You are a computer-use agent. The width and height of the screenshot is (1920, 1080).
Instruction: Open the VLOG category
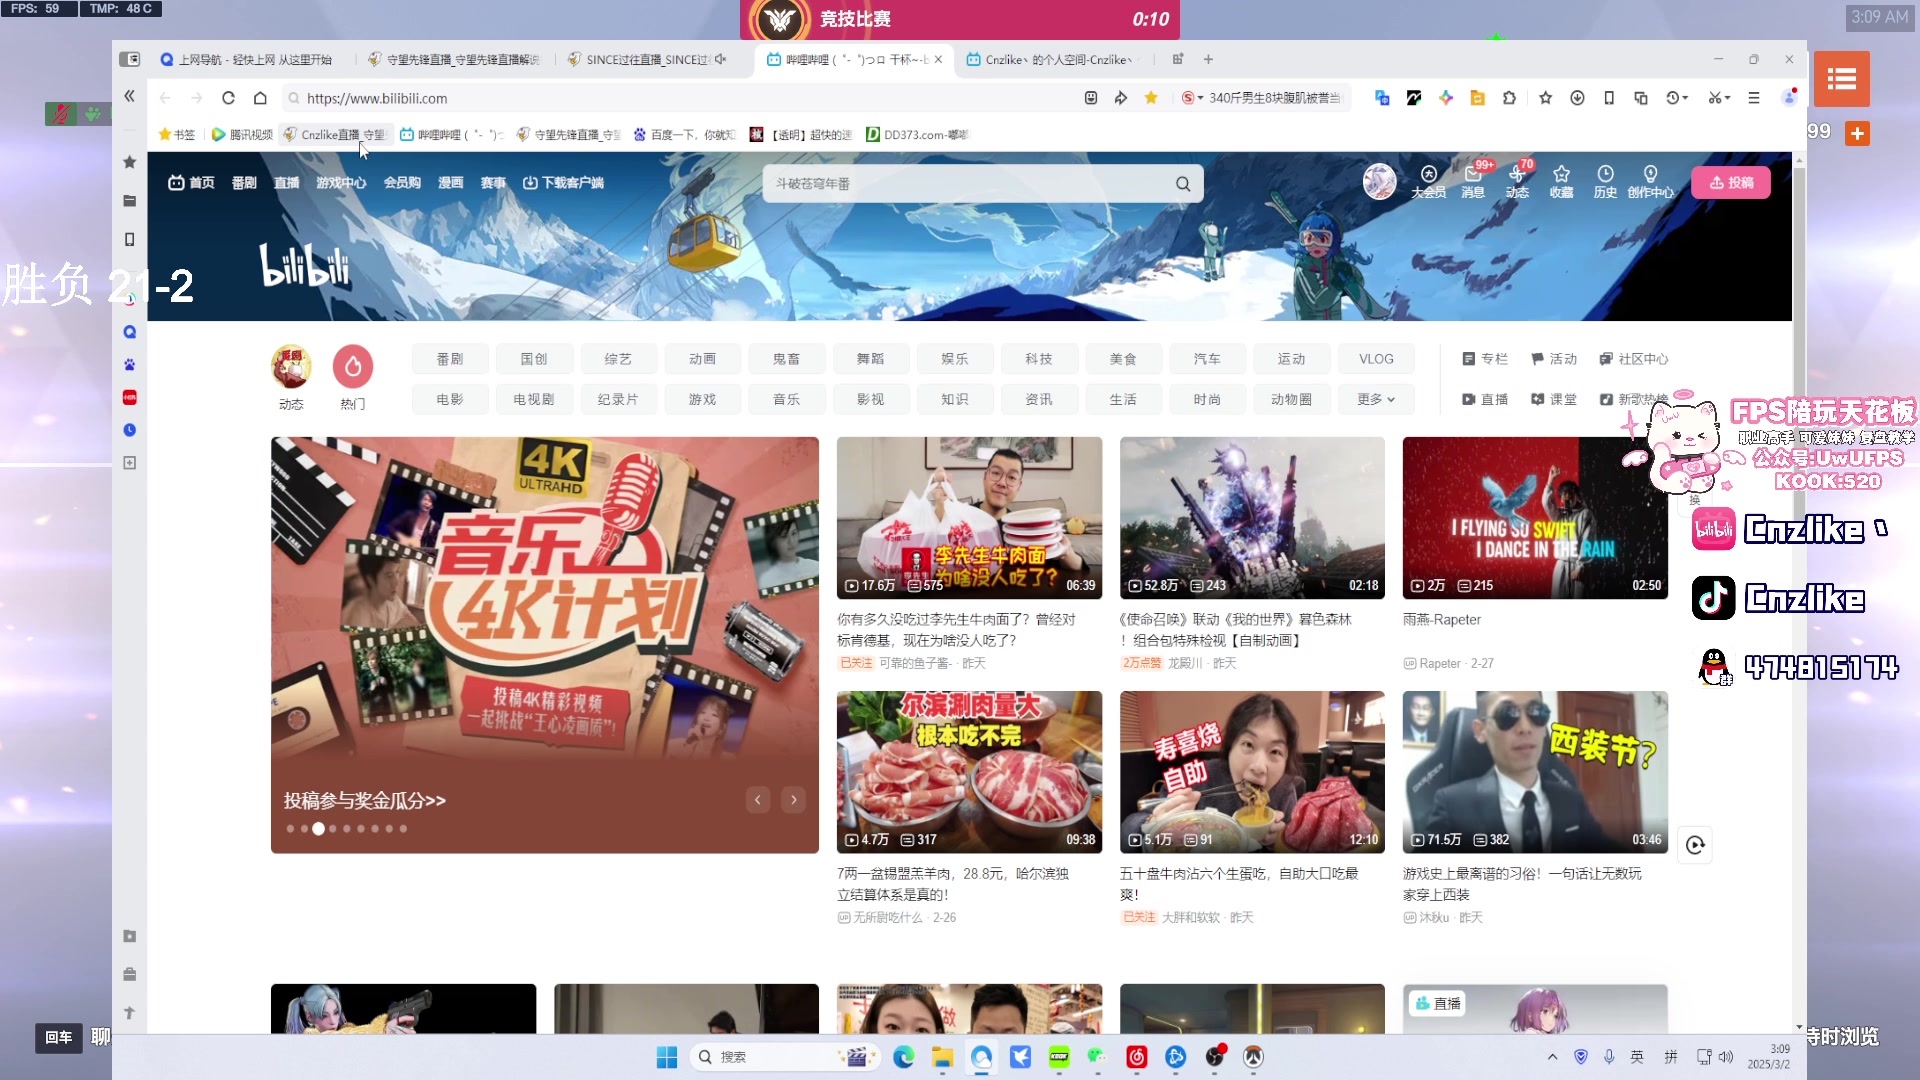(1376, 359)
